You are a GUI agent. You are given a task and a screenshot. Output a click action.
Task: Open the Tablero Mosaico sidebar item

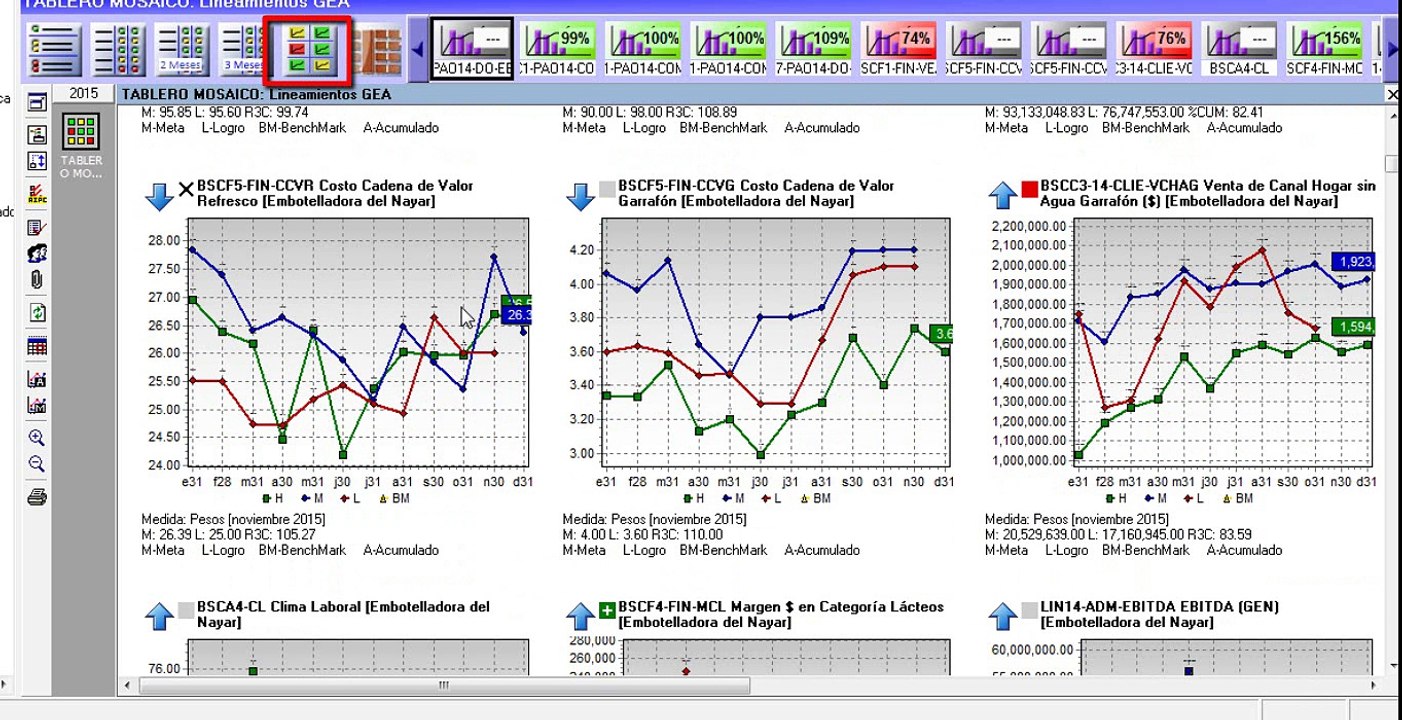tap(81, 146)
